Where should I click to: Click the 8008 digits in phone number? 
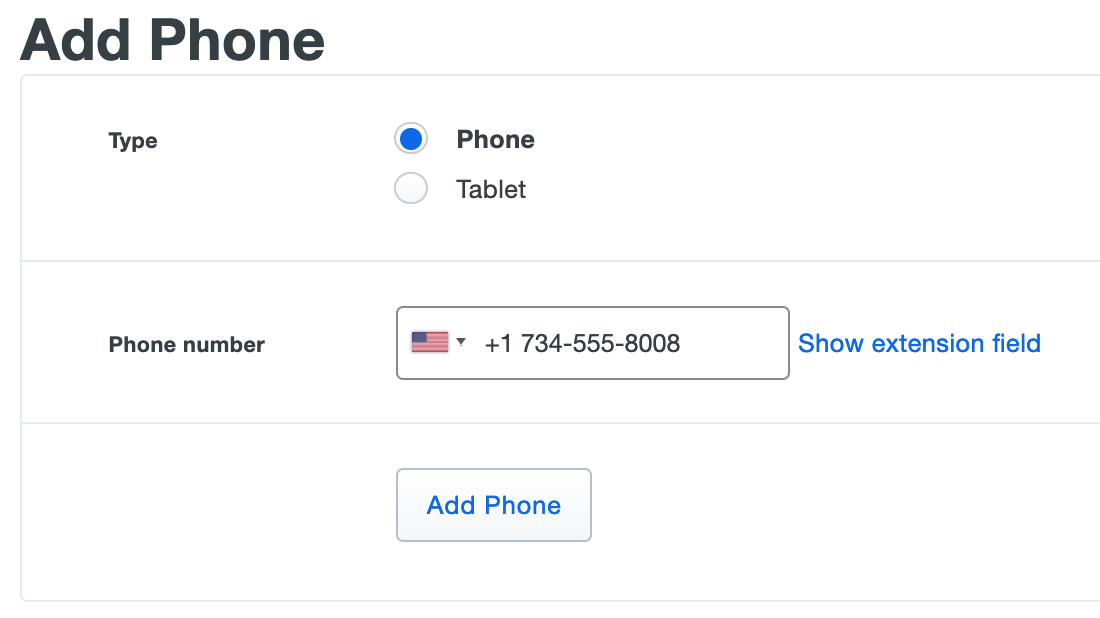tap(653, 344)
